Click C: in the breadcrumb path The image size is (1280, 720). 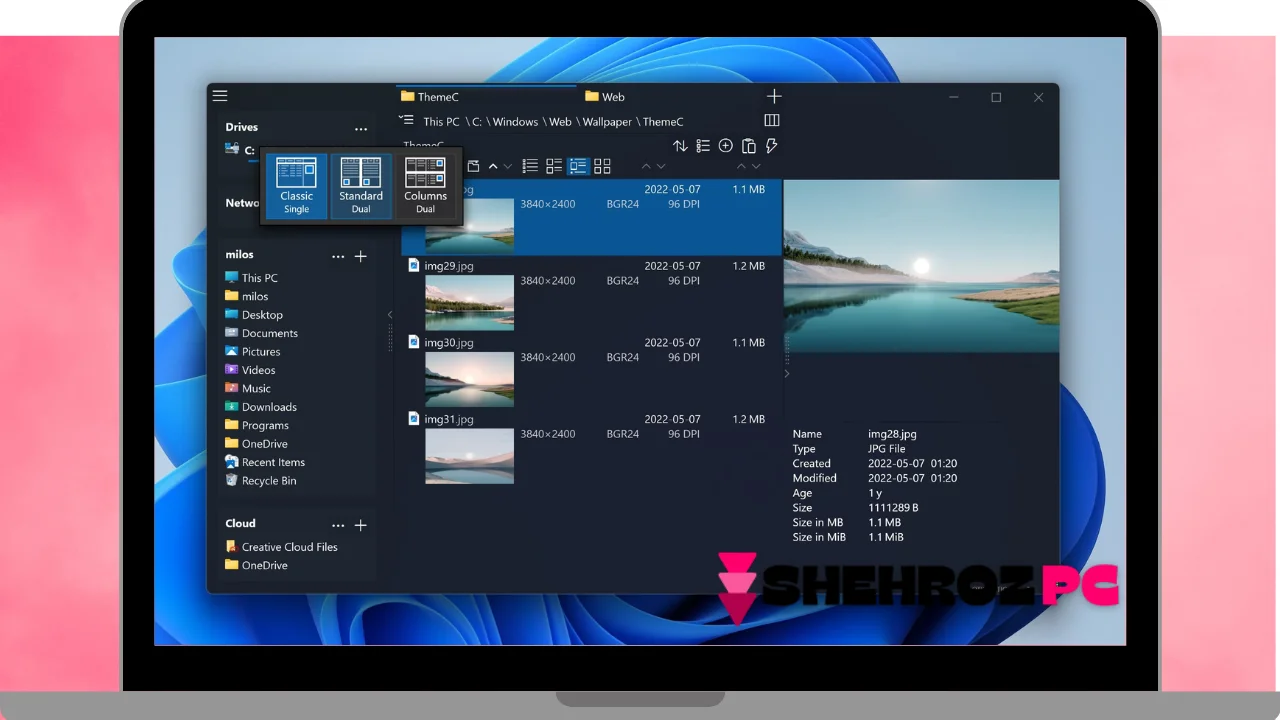(477, 122)
